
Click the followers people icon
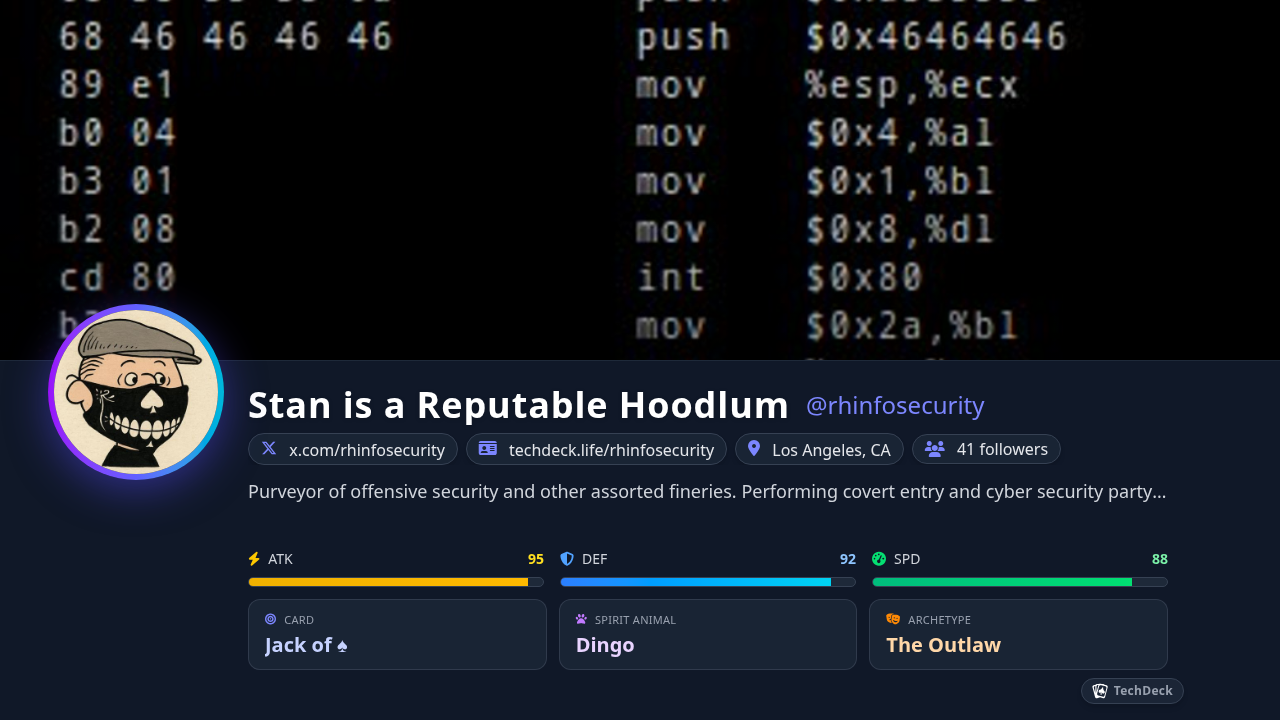pos(935,449)
